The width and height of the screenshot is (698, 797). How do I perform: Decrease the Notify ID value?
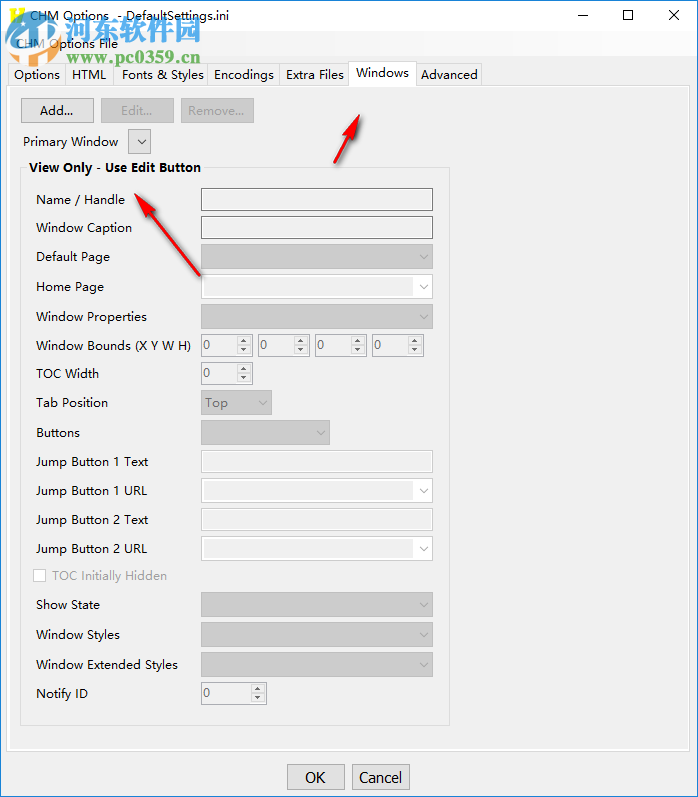point(258,698)
